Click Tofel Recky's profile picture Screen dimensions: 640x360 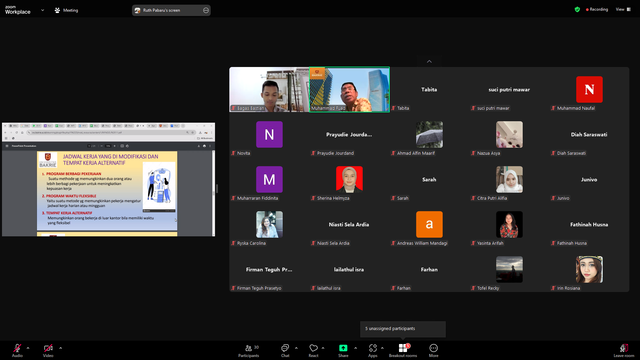[509, 269]
